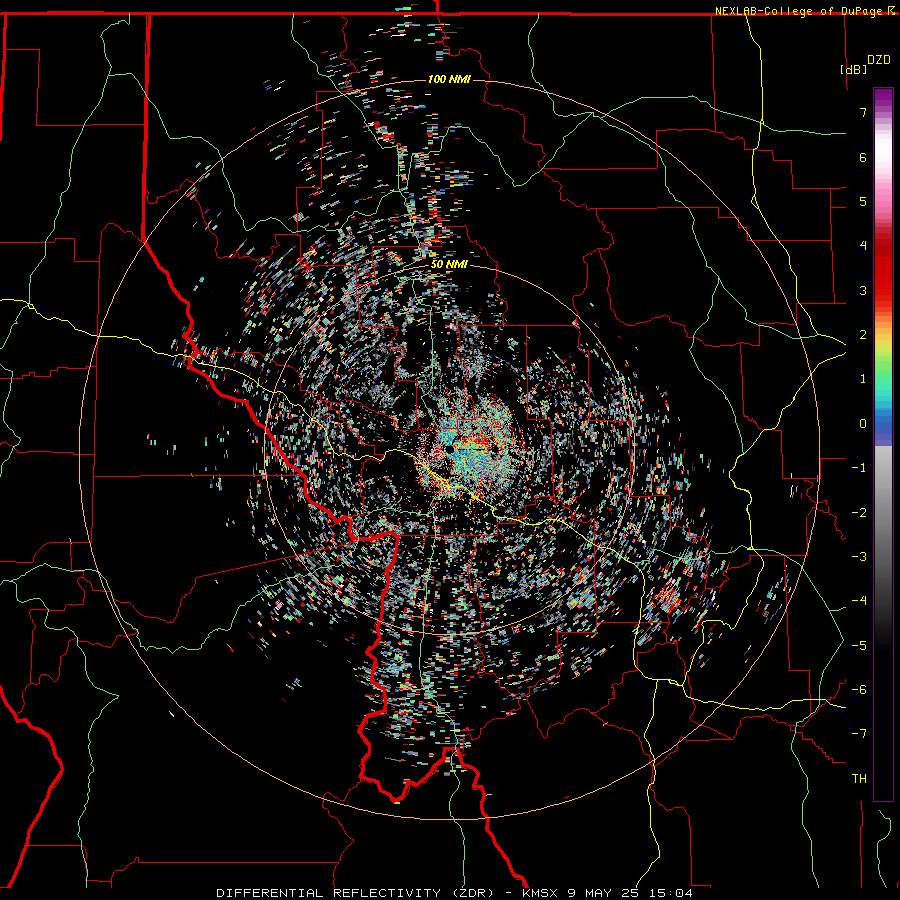900x900 pixels.
Task: Click the positive 1 scale value
Action: (863, 379)
